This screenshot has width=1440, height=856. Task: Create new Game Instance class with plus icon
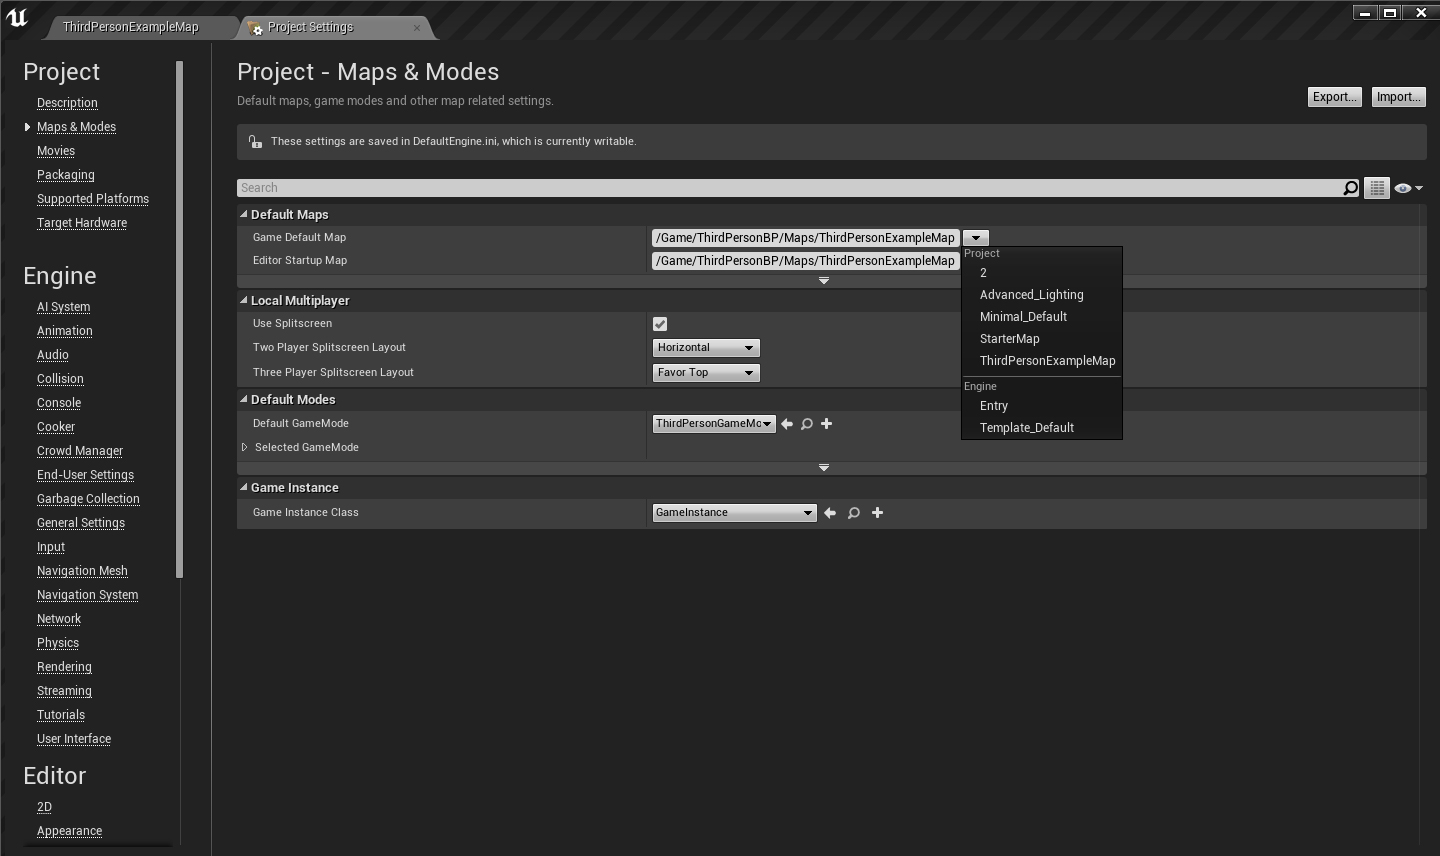point(878,513)
